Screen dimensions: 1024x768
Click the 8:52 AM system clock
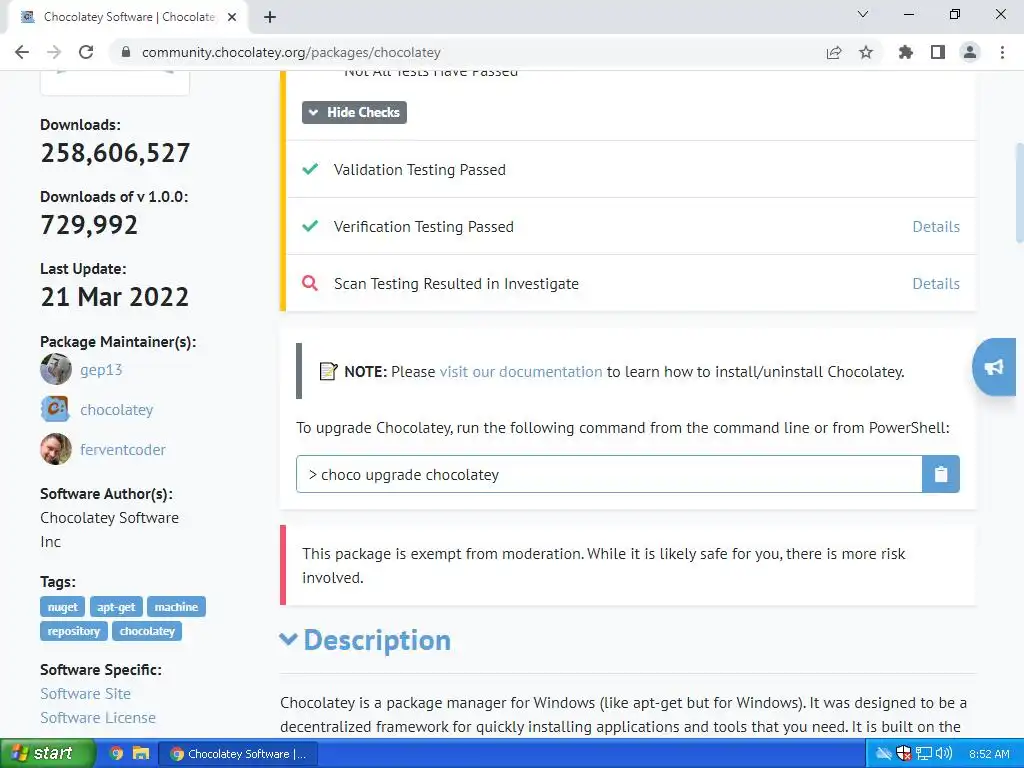pos(989,754)
